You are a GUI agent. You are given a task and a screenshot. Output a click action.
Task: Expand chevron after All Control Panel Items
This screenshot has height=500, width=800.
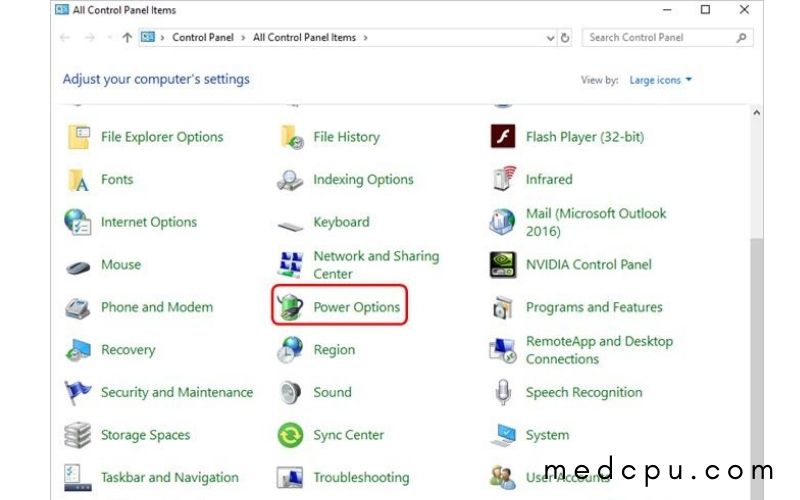coord(365,38)
